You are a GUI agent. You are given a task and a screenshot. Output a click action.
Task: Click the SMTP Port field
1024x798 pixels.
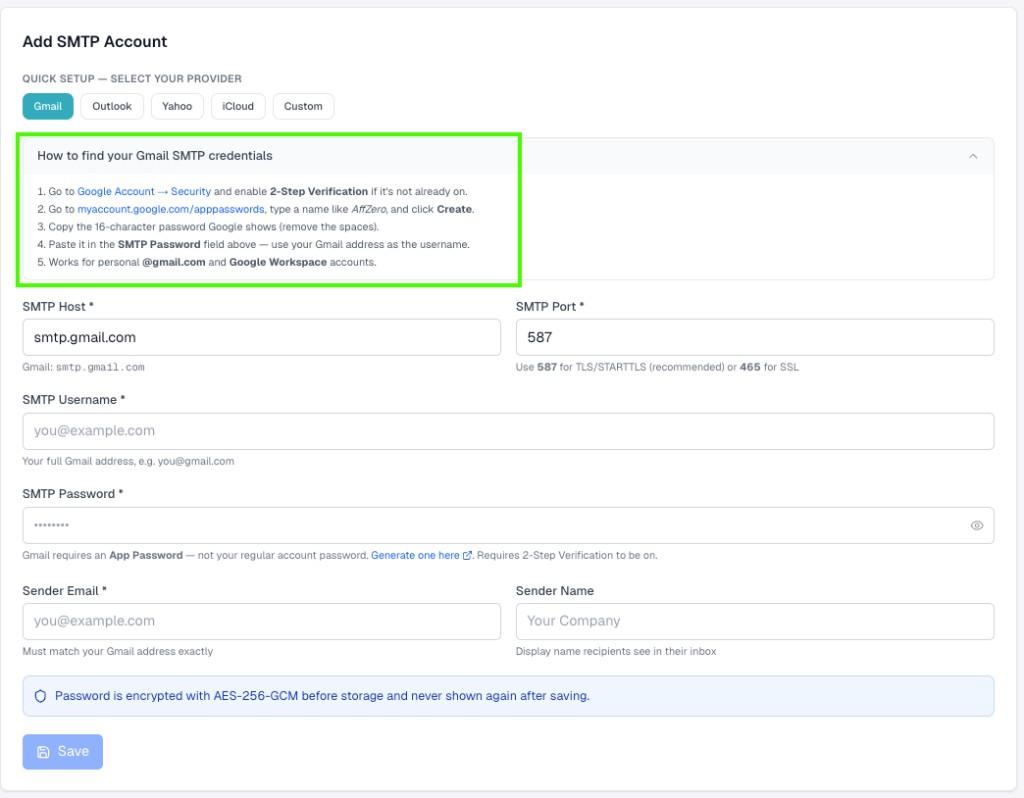[x=755, y=337]
